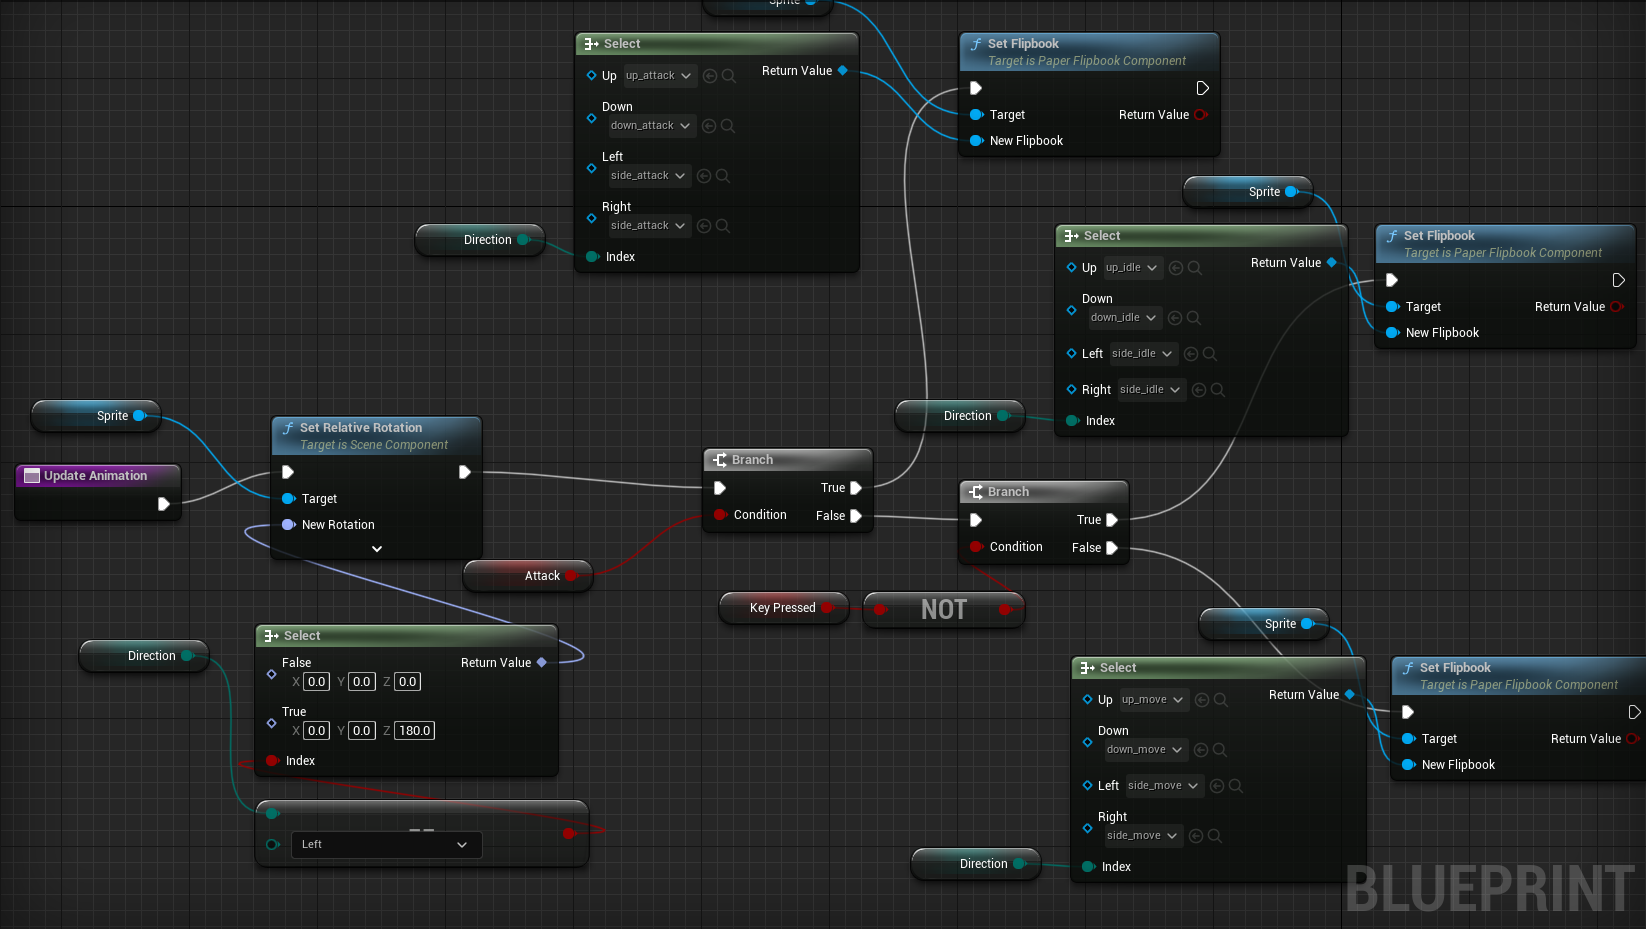Click the use-selected-asset arrow beside down_idle

(1175, 318)
